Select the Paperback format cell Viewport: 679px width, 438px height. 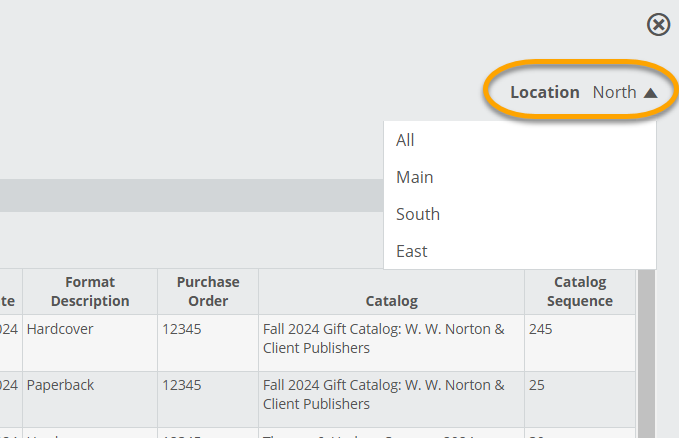[61, 385]
